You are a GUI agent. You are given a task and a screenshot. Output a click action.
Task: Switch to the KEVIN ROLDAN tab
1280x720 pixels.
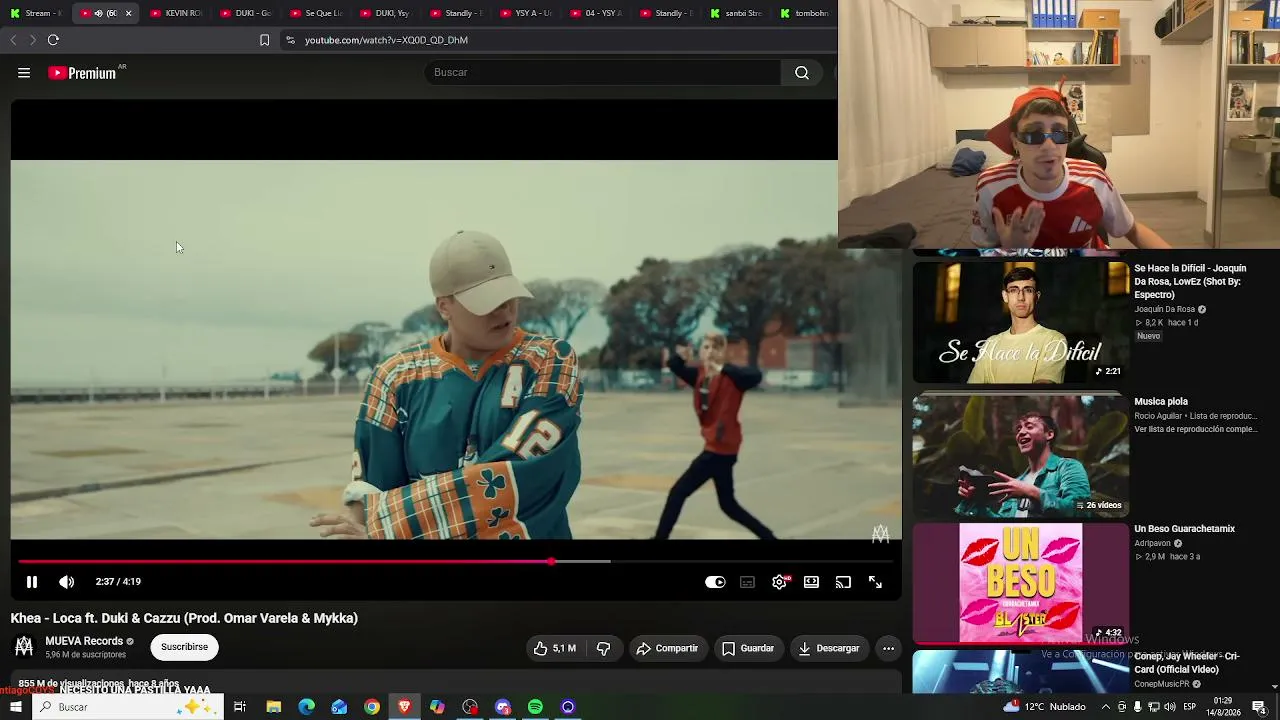pos(175,13)
